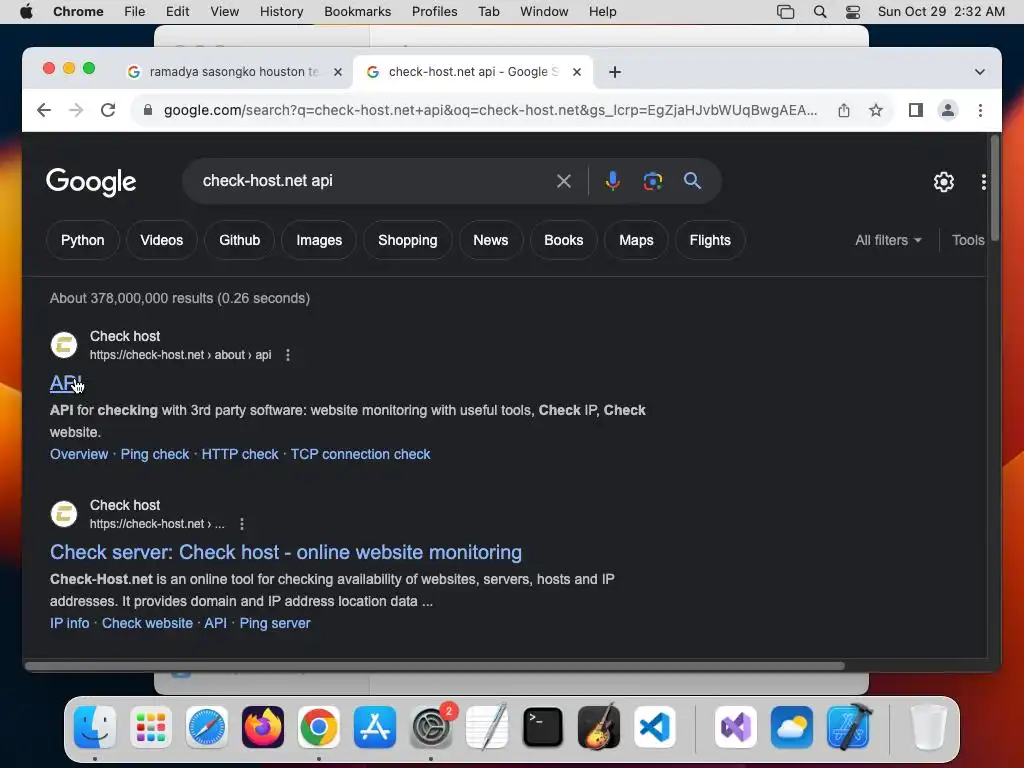
Task: Reload the current page
Action: point(108,110)
